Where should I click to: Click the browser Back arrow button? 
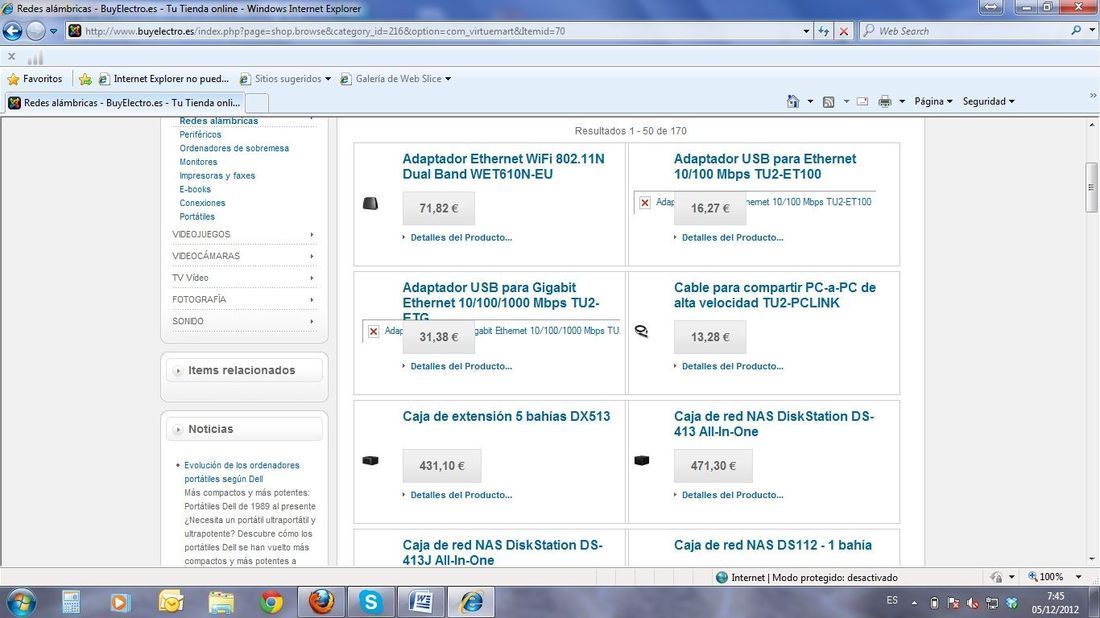(x=13, y=31)
